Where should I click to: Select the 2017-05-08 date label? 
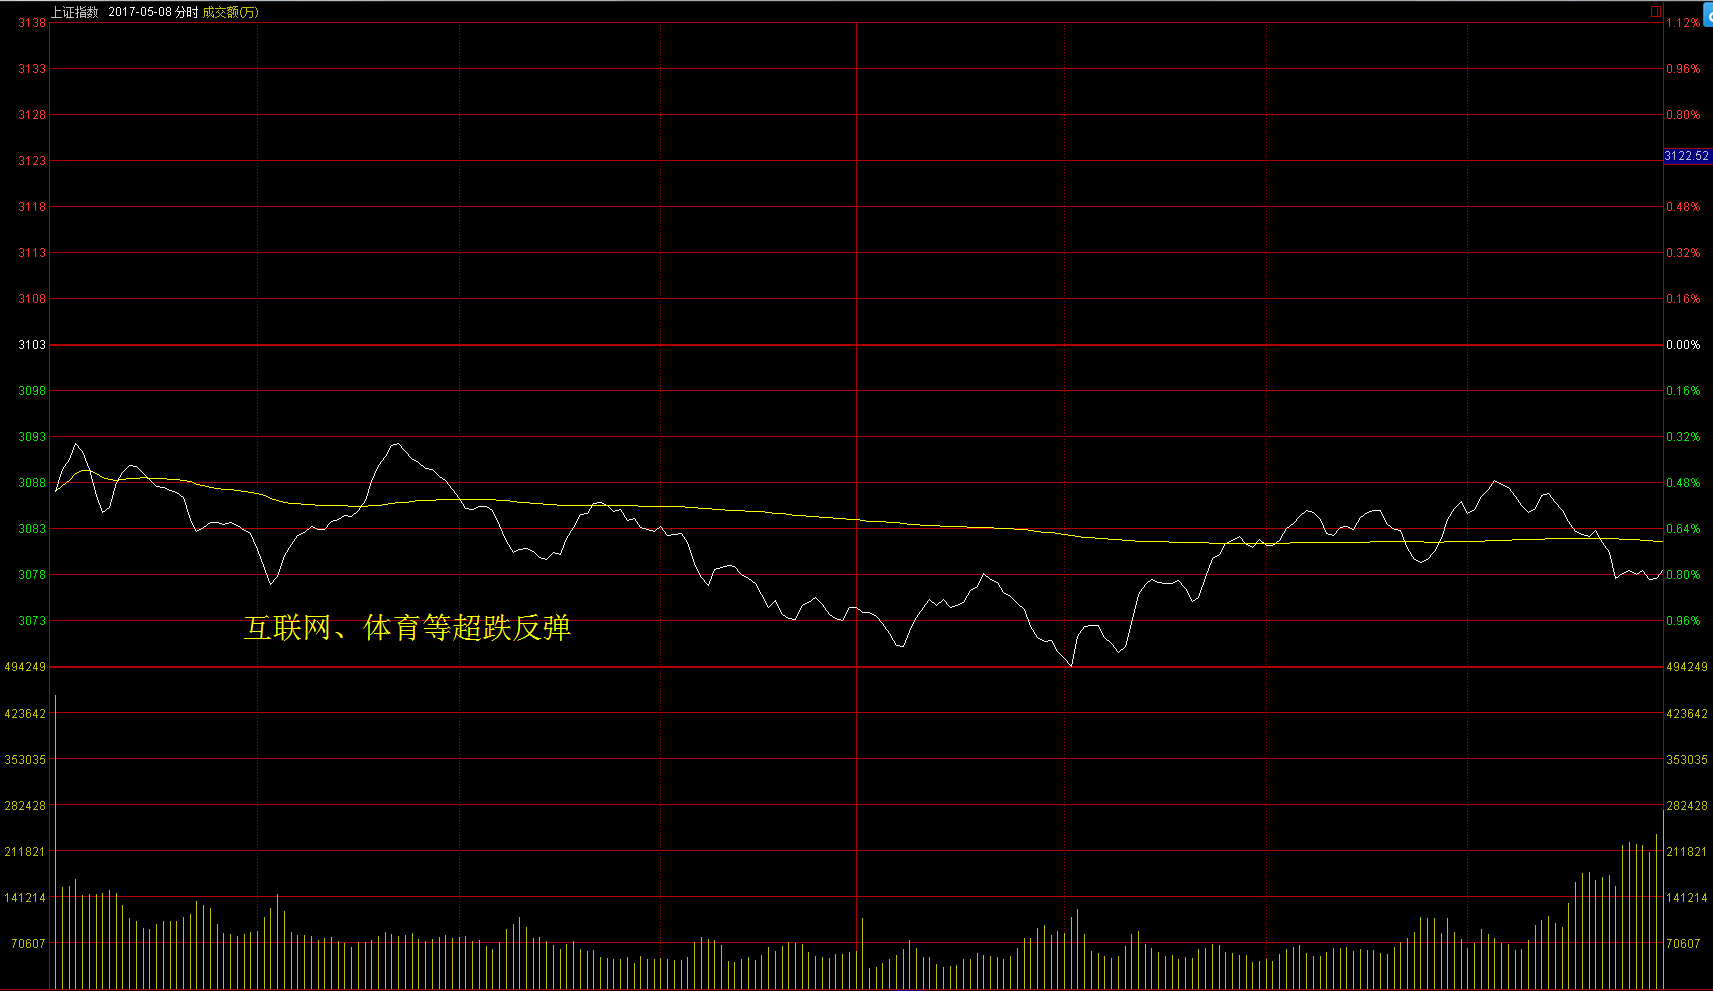[139, 12]
